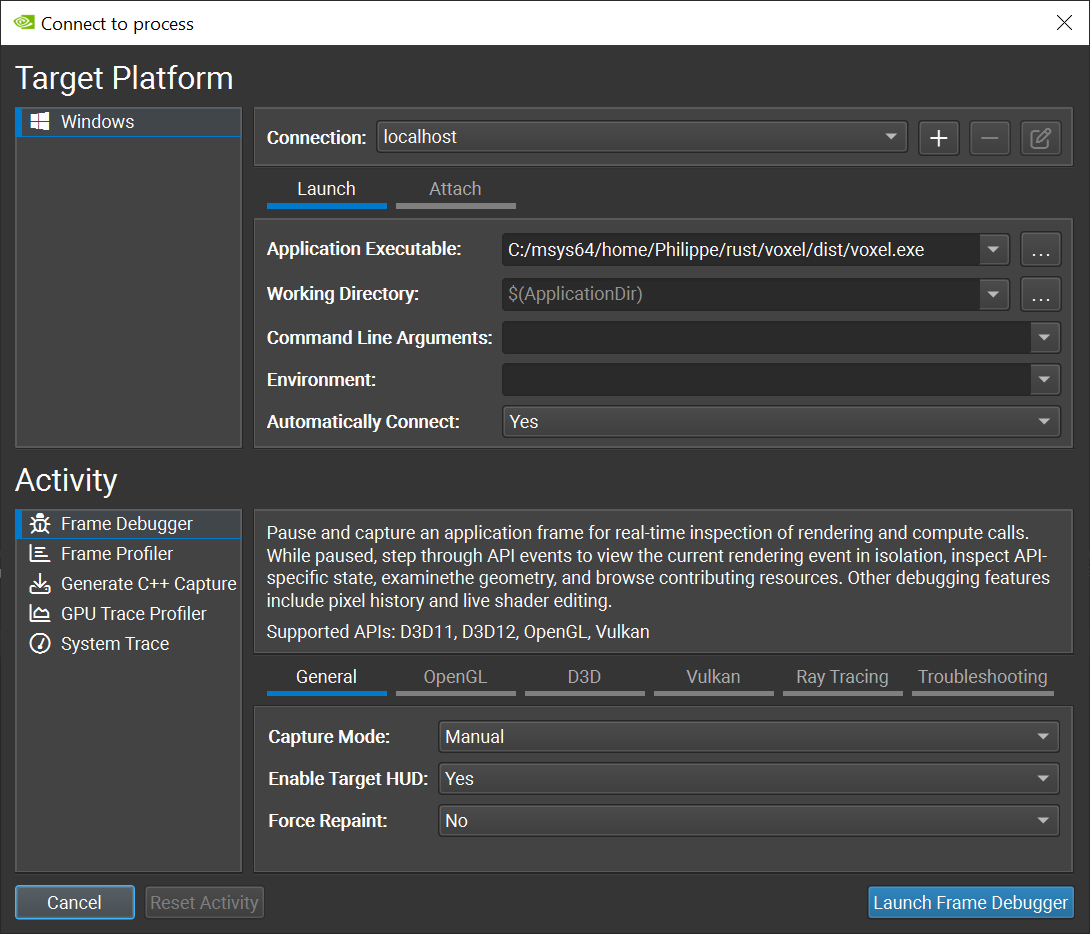This screenshot has height=934, width=1090.
Task: Browse for the working directory folder
Action: tap(1041, 294)
